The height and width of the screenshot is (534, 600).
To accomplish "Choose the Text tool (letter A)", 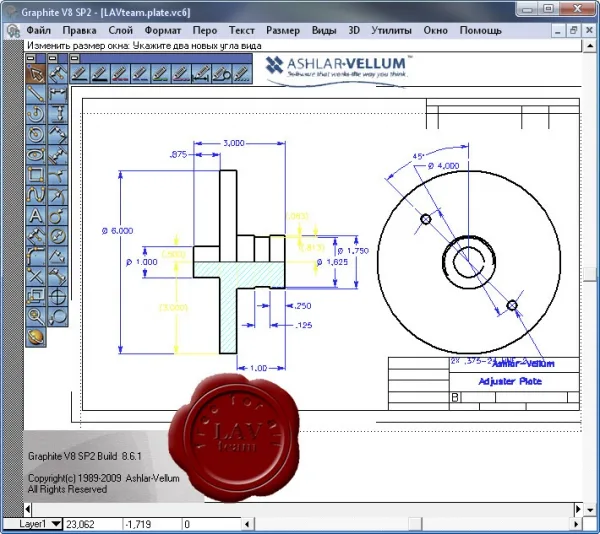I will coord(36,215).
